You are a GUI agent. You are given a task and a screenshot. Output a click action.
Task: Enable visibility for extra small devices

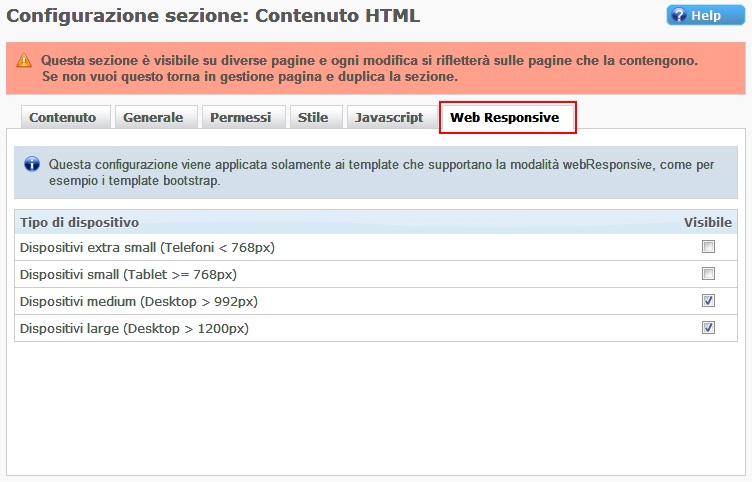pyautogui.click(x=709, y=247)
